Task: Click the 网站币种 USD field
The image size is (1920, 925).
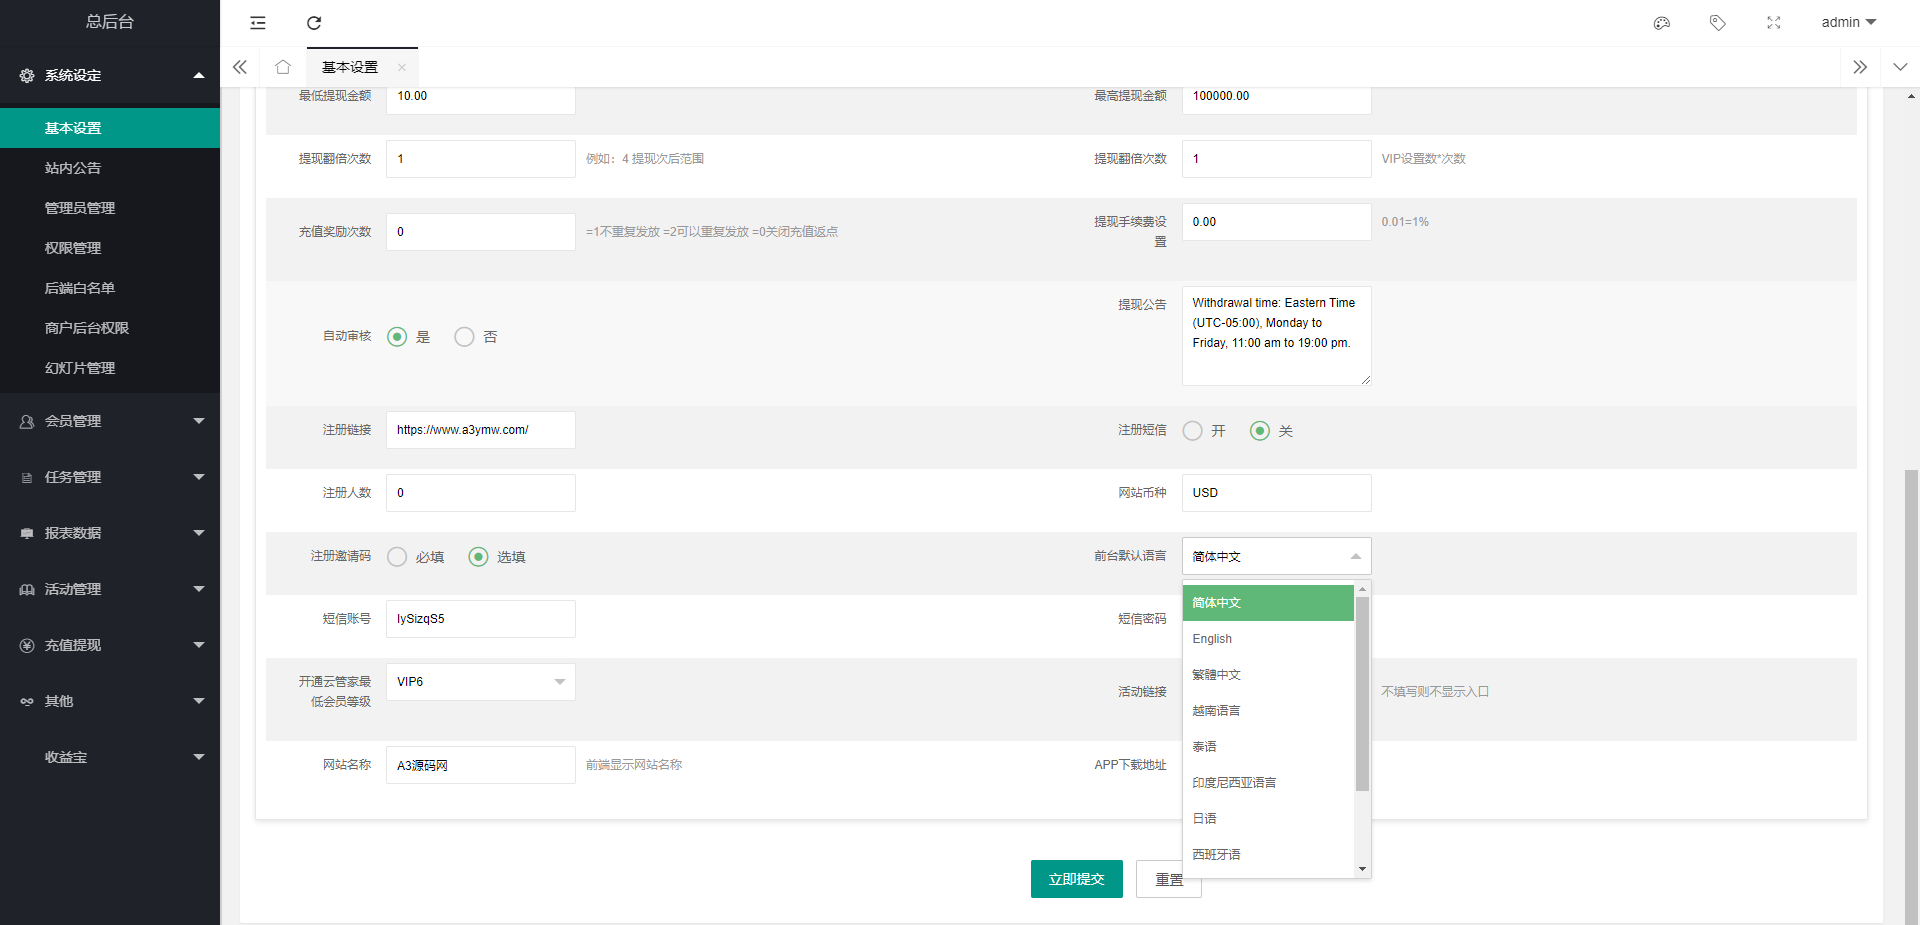Action: click(1277, 493)
